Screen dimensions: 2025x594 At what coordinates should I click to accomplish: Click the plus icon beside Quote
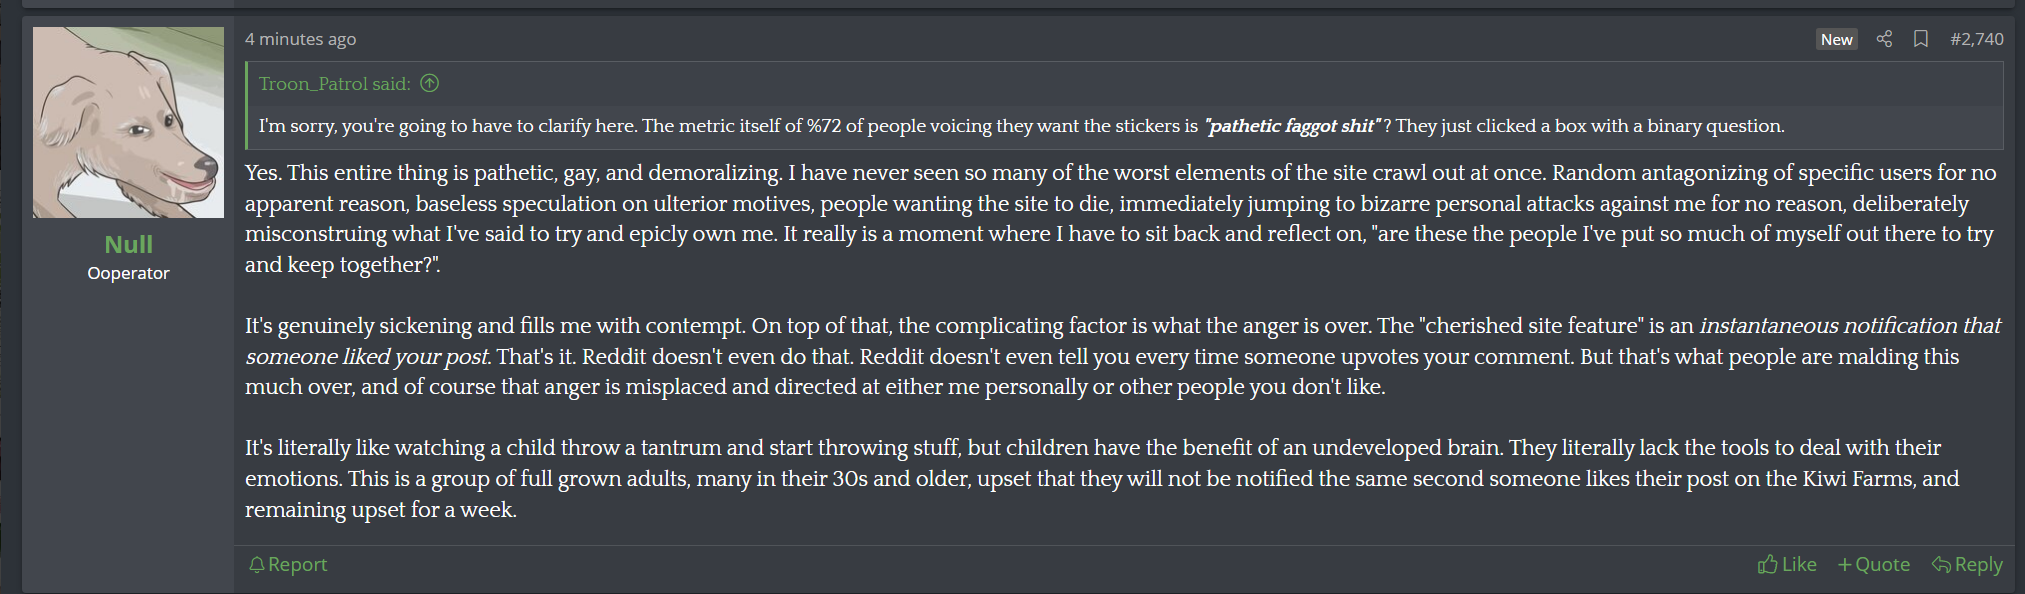pos(1845,565)
